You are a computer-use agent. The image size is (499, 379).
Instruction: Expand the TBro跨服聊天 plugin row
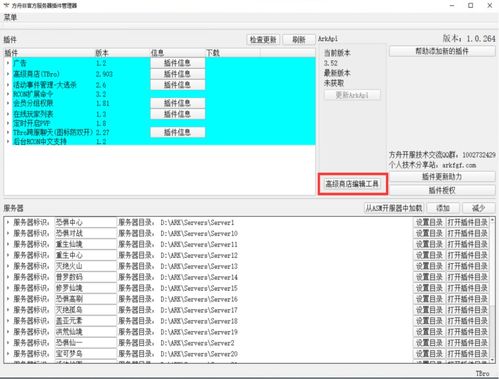coord(8,133)
